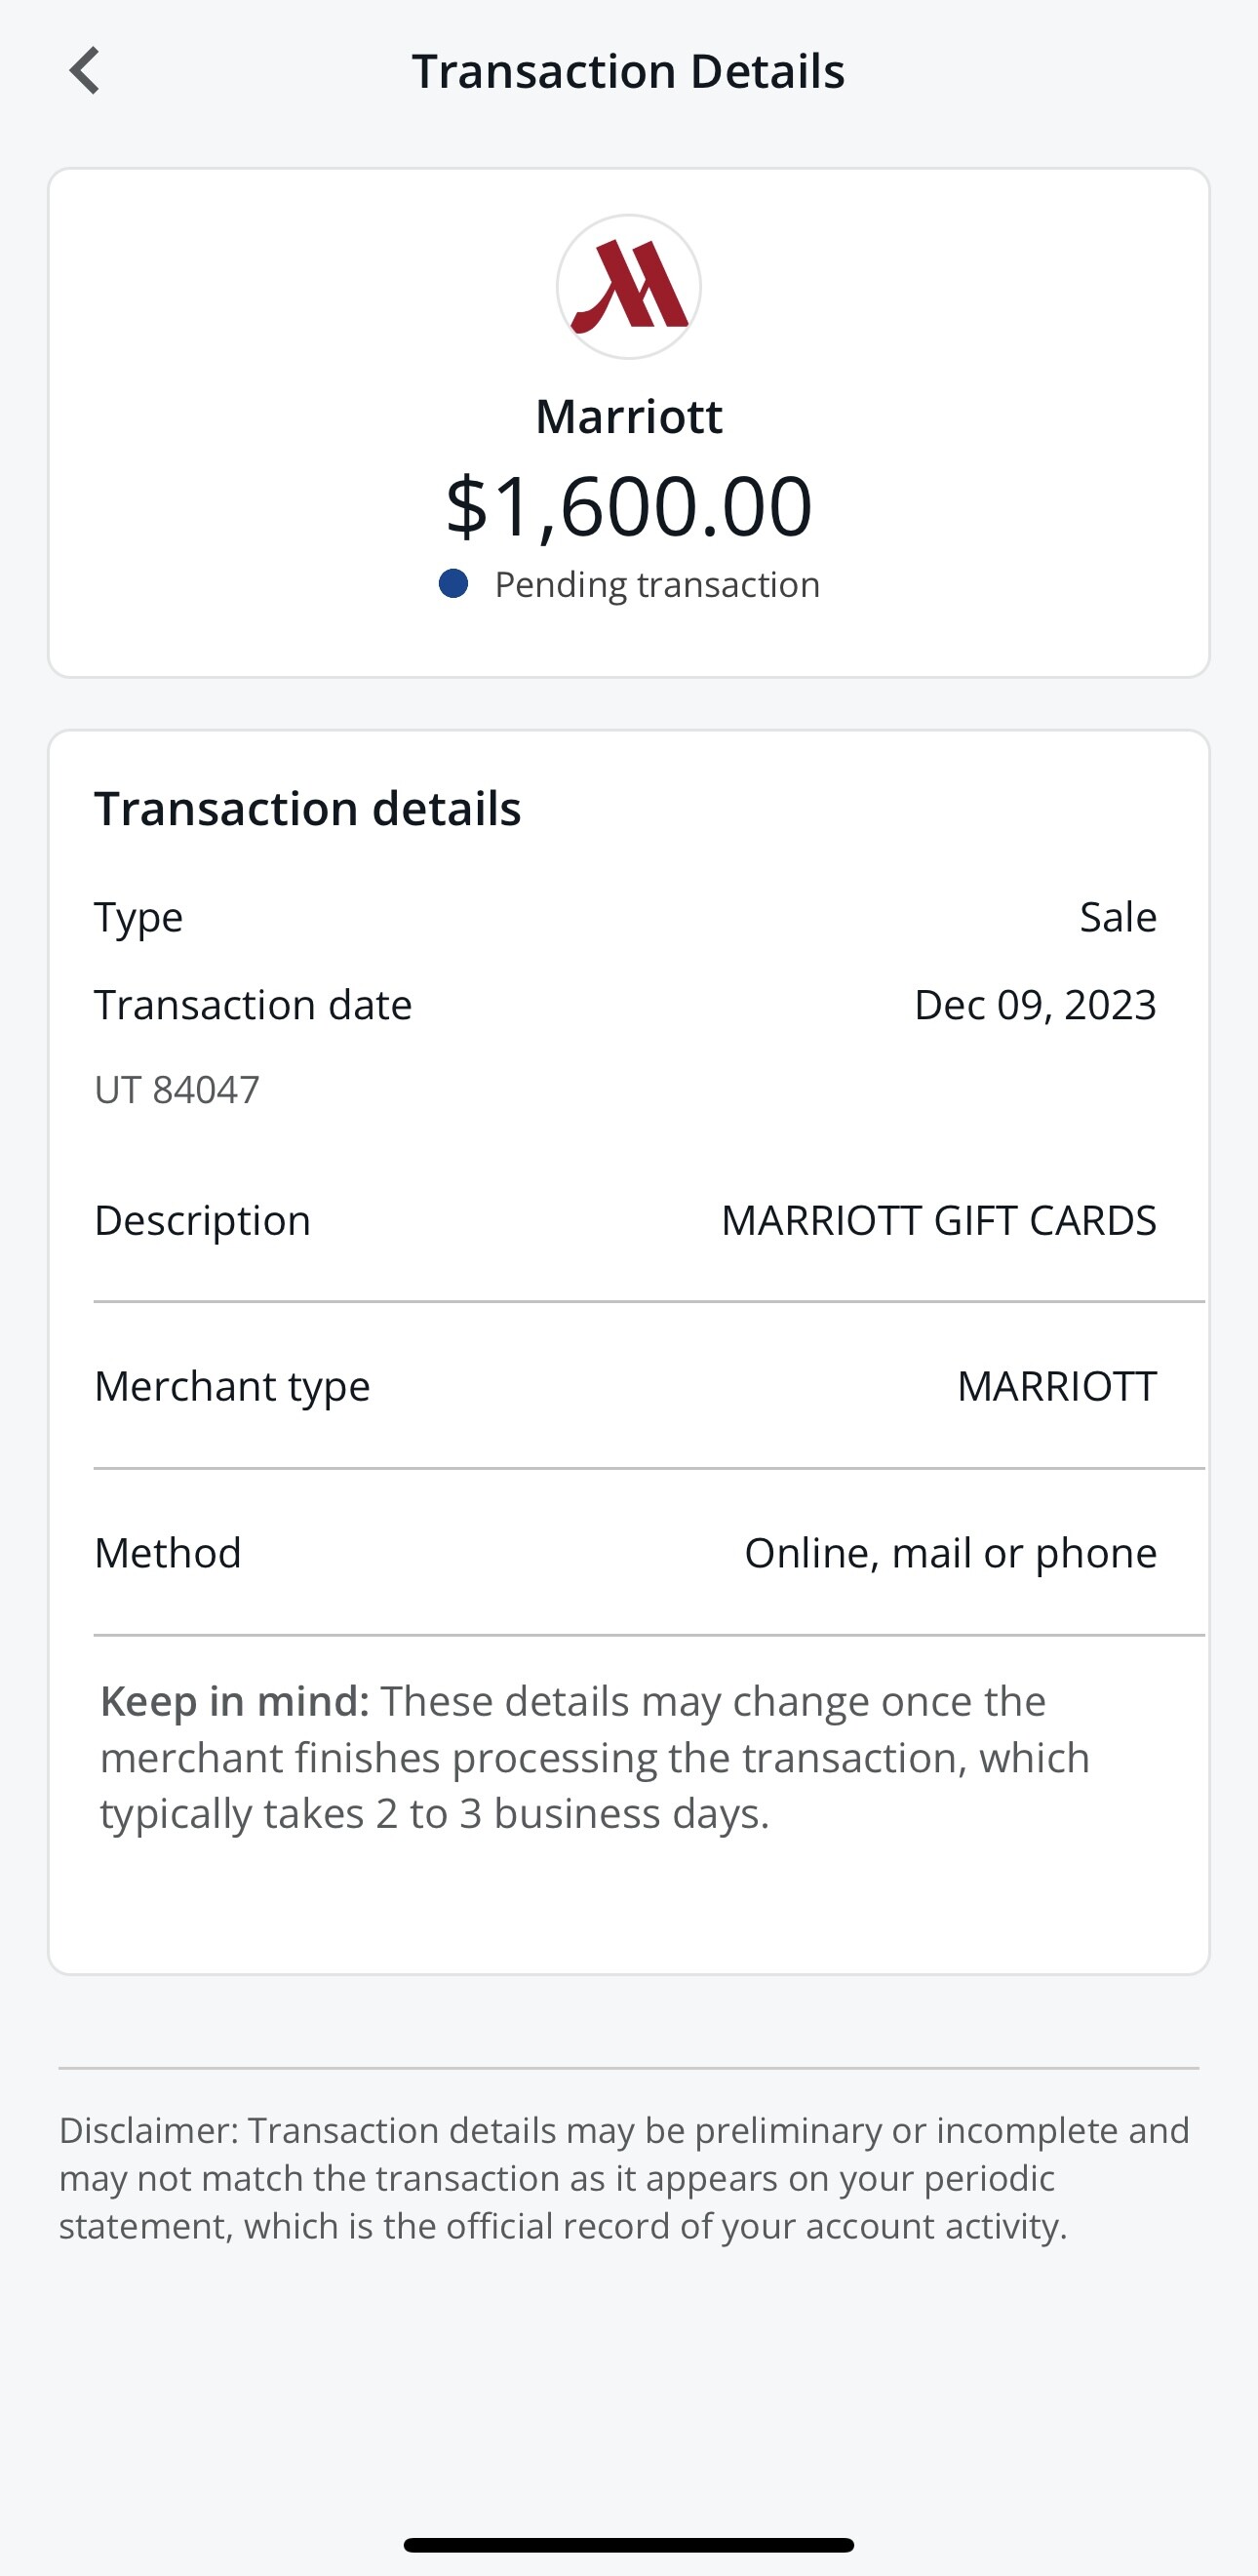Image resolution: width=1258 pixels, height=2576 pixels.
Task: Tap the blue pending status dot
Action: click(453, 584)
